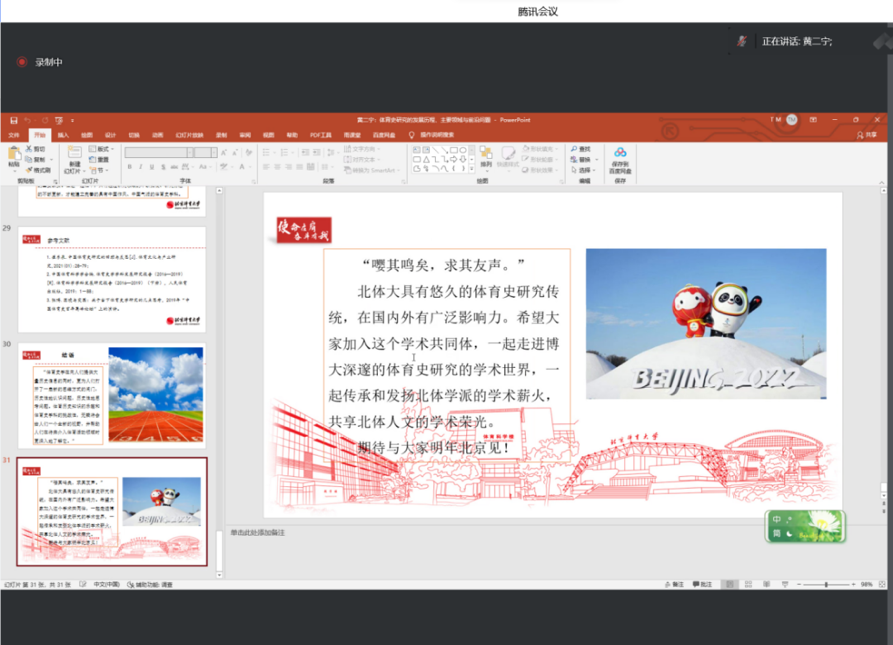893x645 pixels.
Task: Toggle bold formatting
Action: [x=128, y=165]
